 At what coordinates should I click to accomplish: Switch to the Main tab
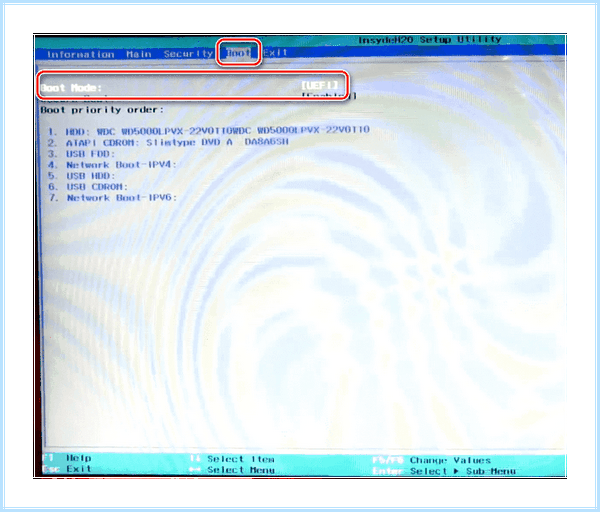tap(139, 54)
